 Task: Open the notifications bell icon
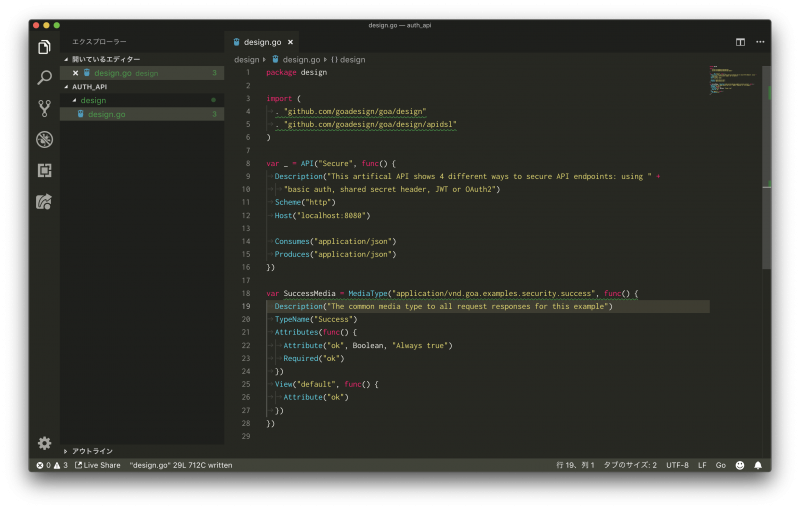(758, 465)
